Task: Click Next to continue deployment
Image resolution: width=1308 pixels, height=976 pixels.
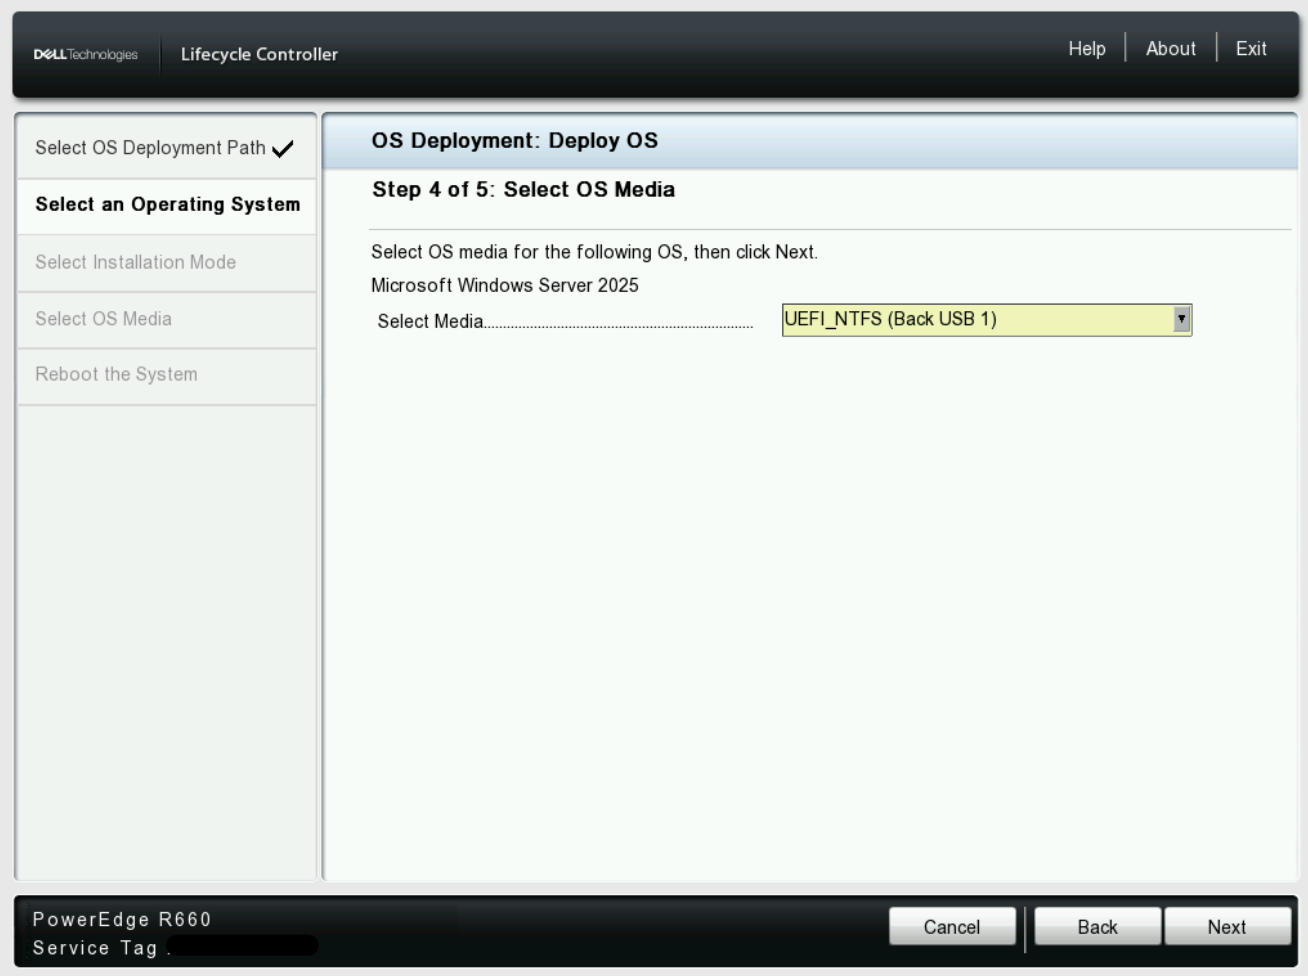Action: 1227,927
